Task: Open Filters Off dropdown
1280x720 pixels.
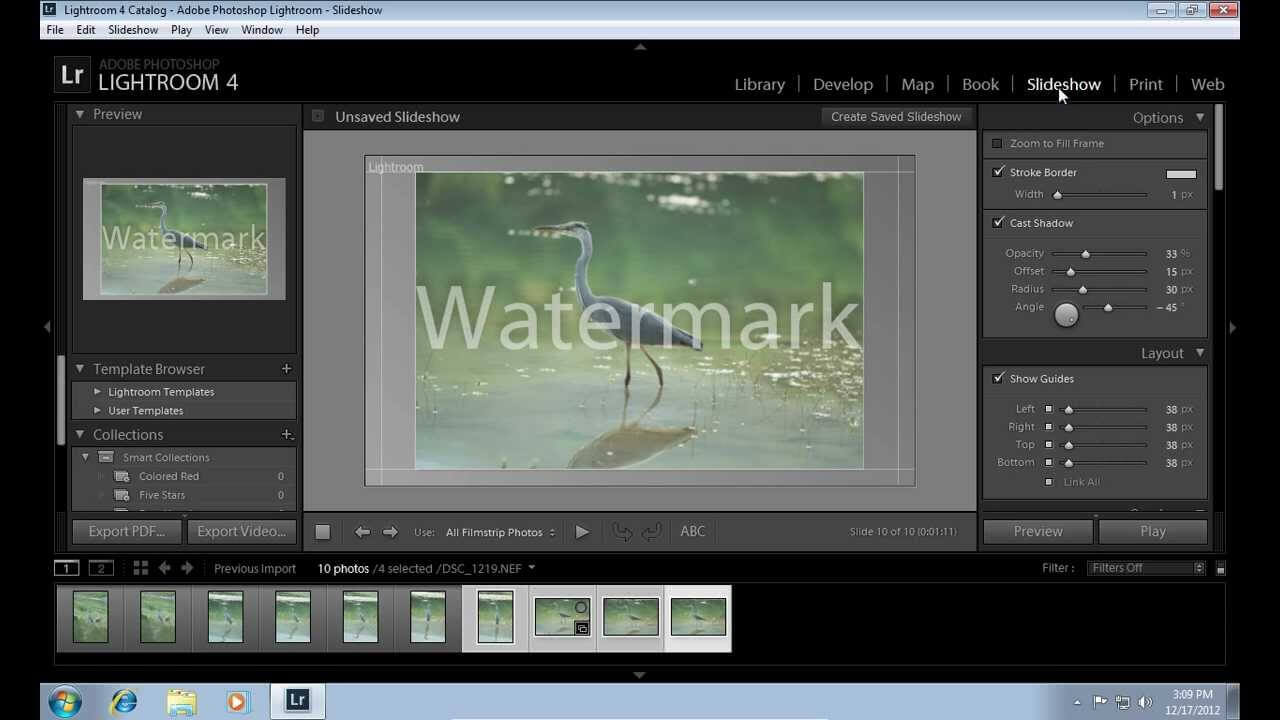Action: point(1148,568)
